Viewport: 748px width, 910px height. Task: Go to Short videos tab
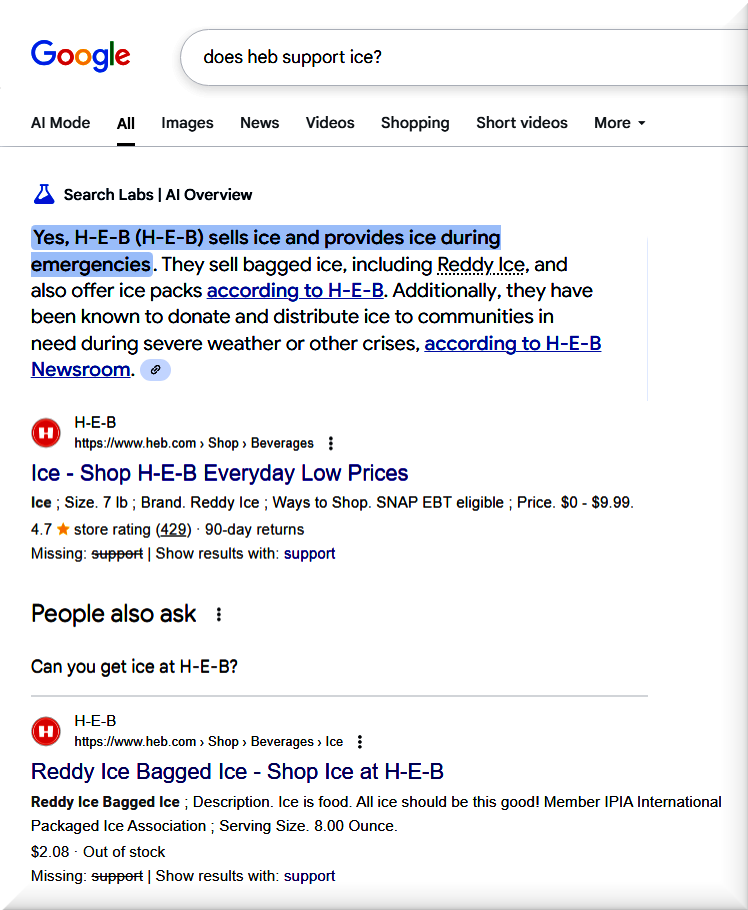[x=521, y=123]
